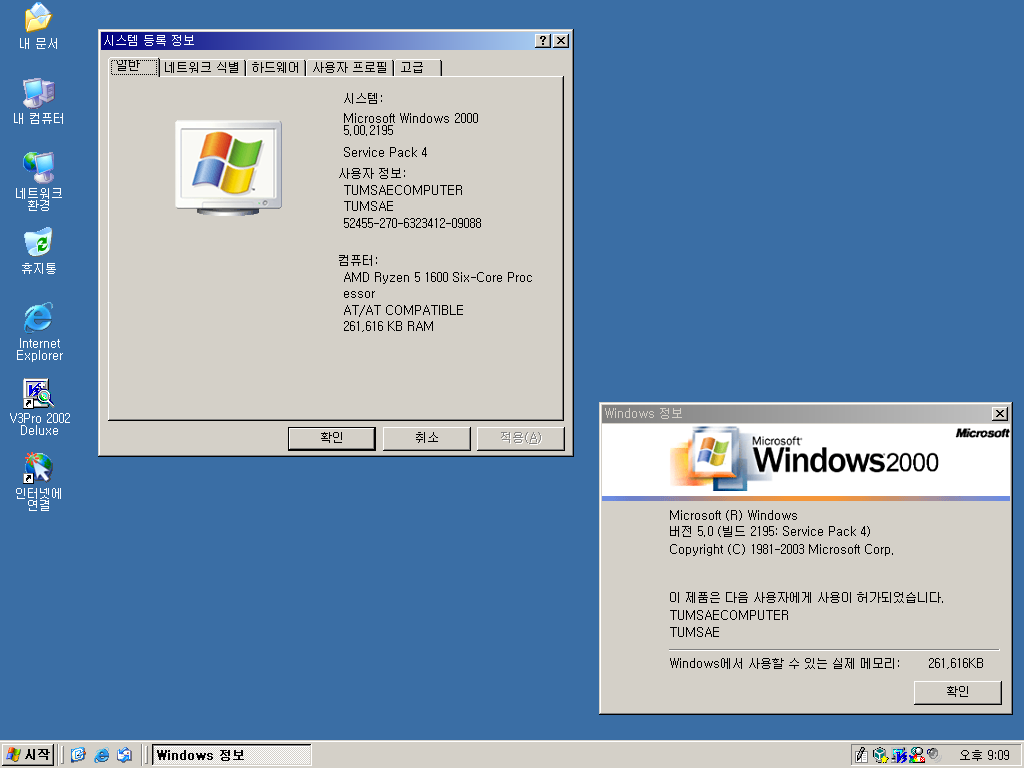Open the 하드웨어 tab
Screen dimensions: 1024x768
pyautogui.click(x=275, y=67)
